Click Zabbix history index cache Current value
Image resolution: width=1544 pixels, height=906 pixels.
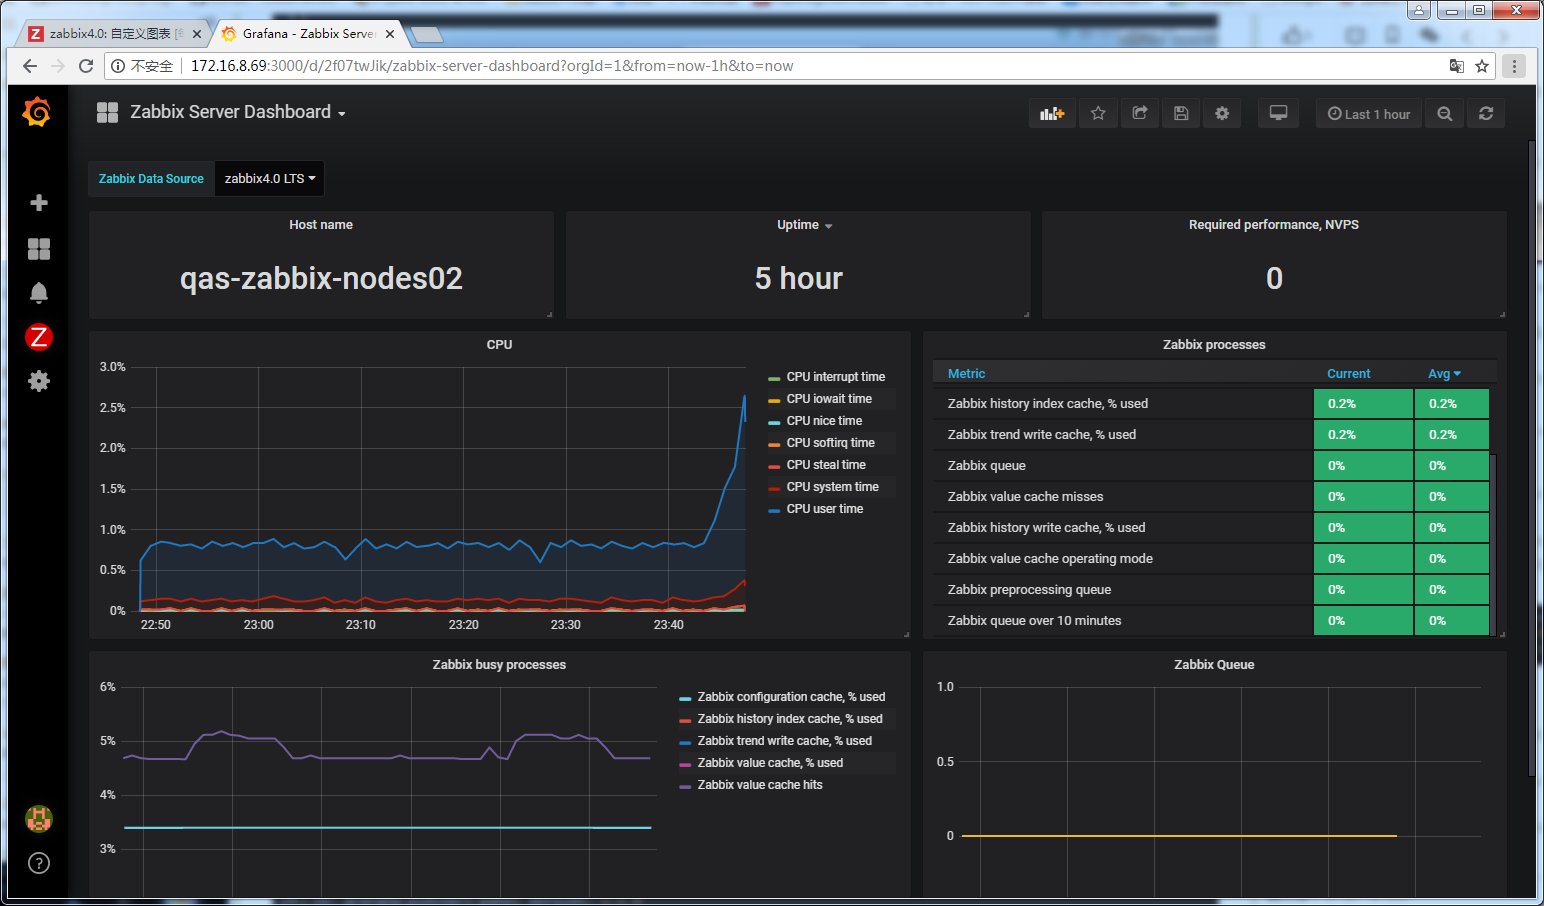click(1363, 404)
